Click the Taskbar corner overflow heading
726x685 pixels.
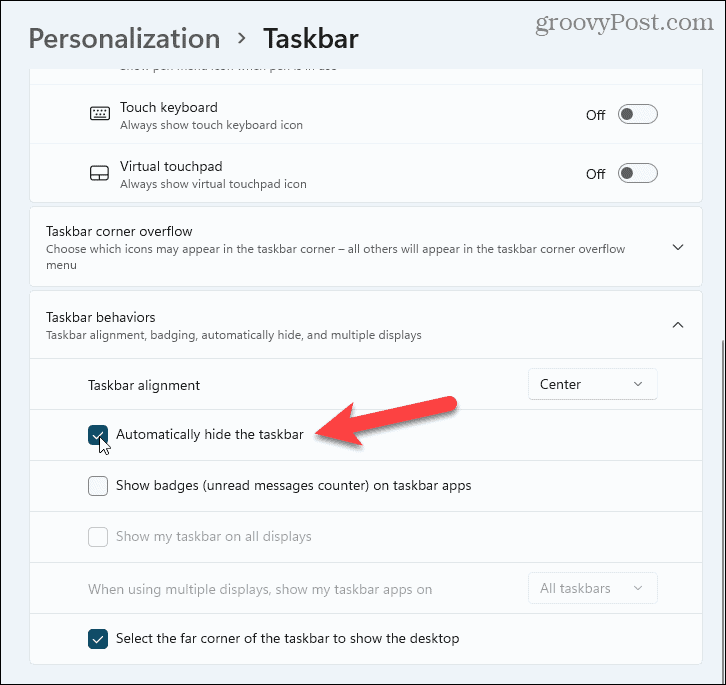pyautogui.click(x=119, y=231)
